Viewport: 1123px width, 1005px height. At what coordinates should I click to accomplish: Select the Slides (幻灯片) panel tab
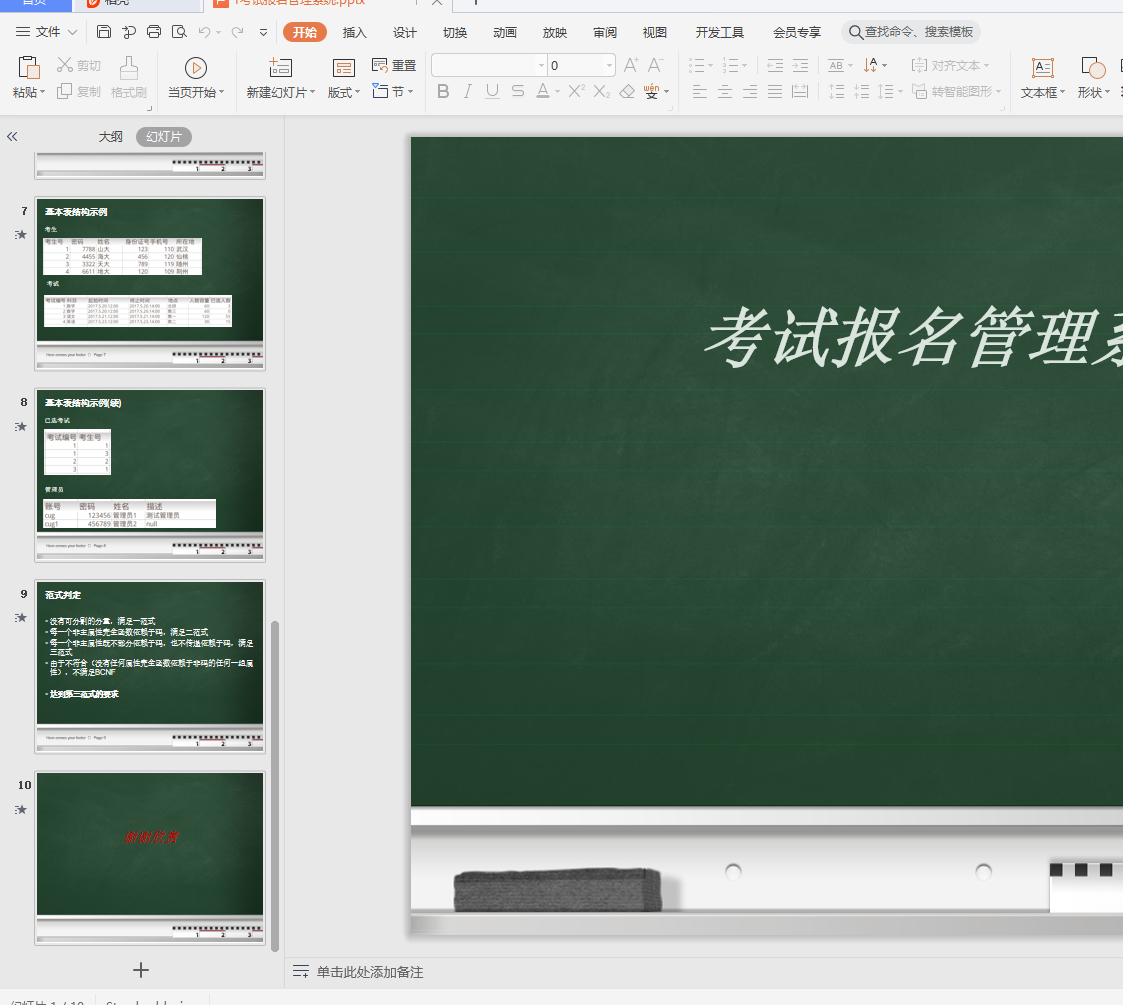click(x=164, y=136)
